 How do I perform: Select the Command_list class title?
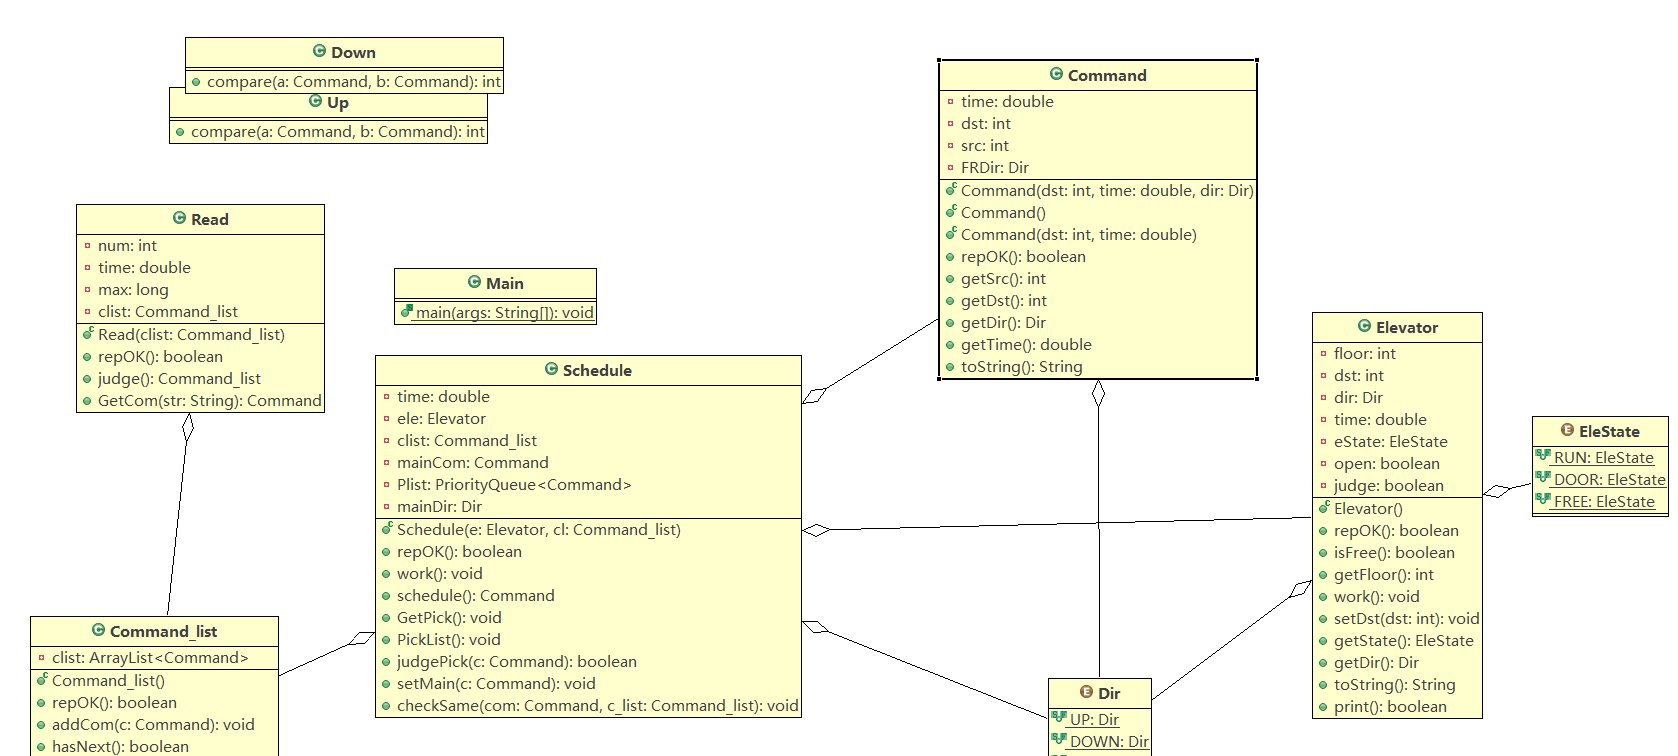163,631
